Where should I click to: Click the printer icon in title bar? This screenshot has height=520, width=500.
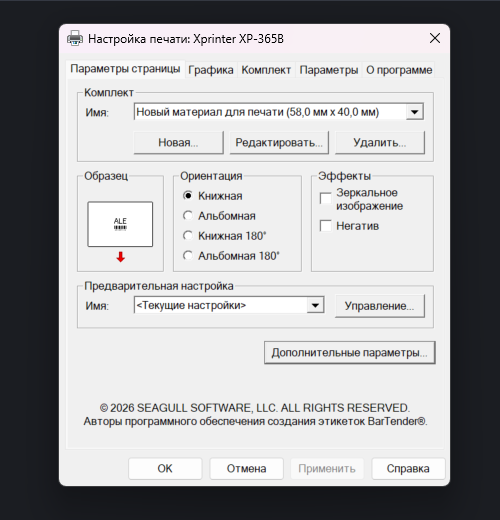(75, 38)
